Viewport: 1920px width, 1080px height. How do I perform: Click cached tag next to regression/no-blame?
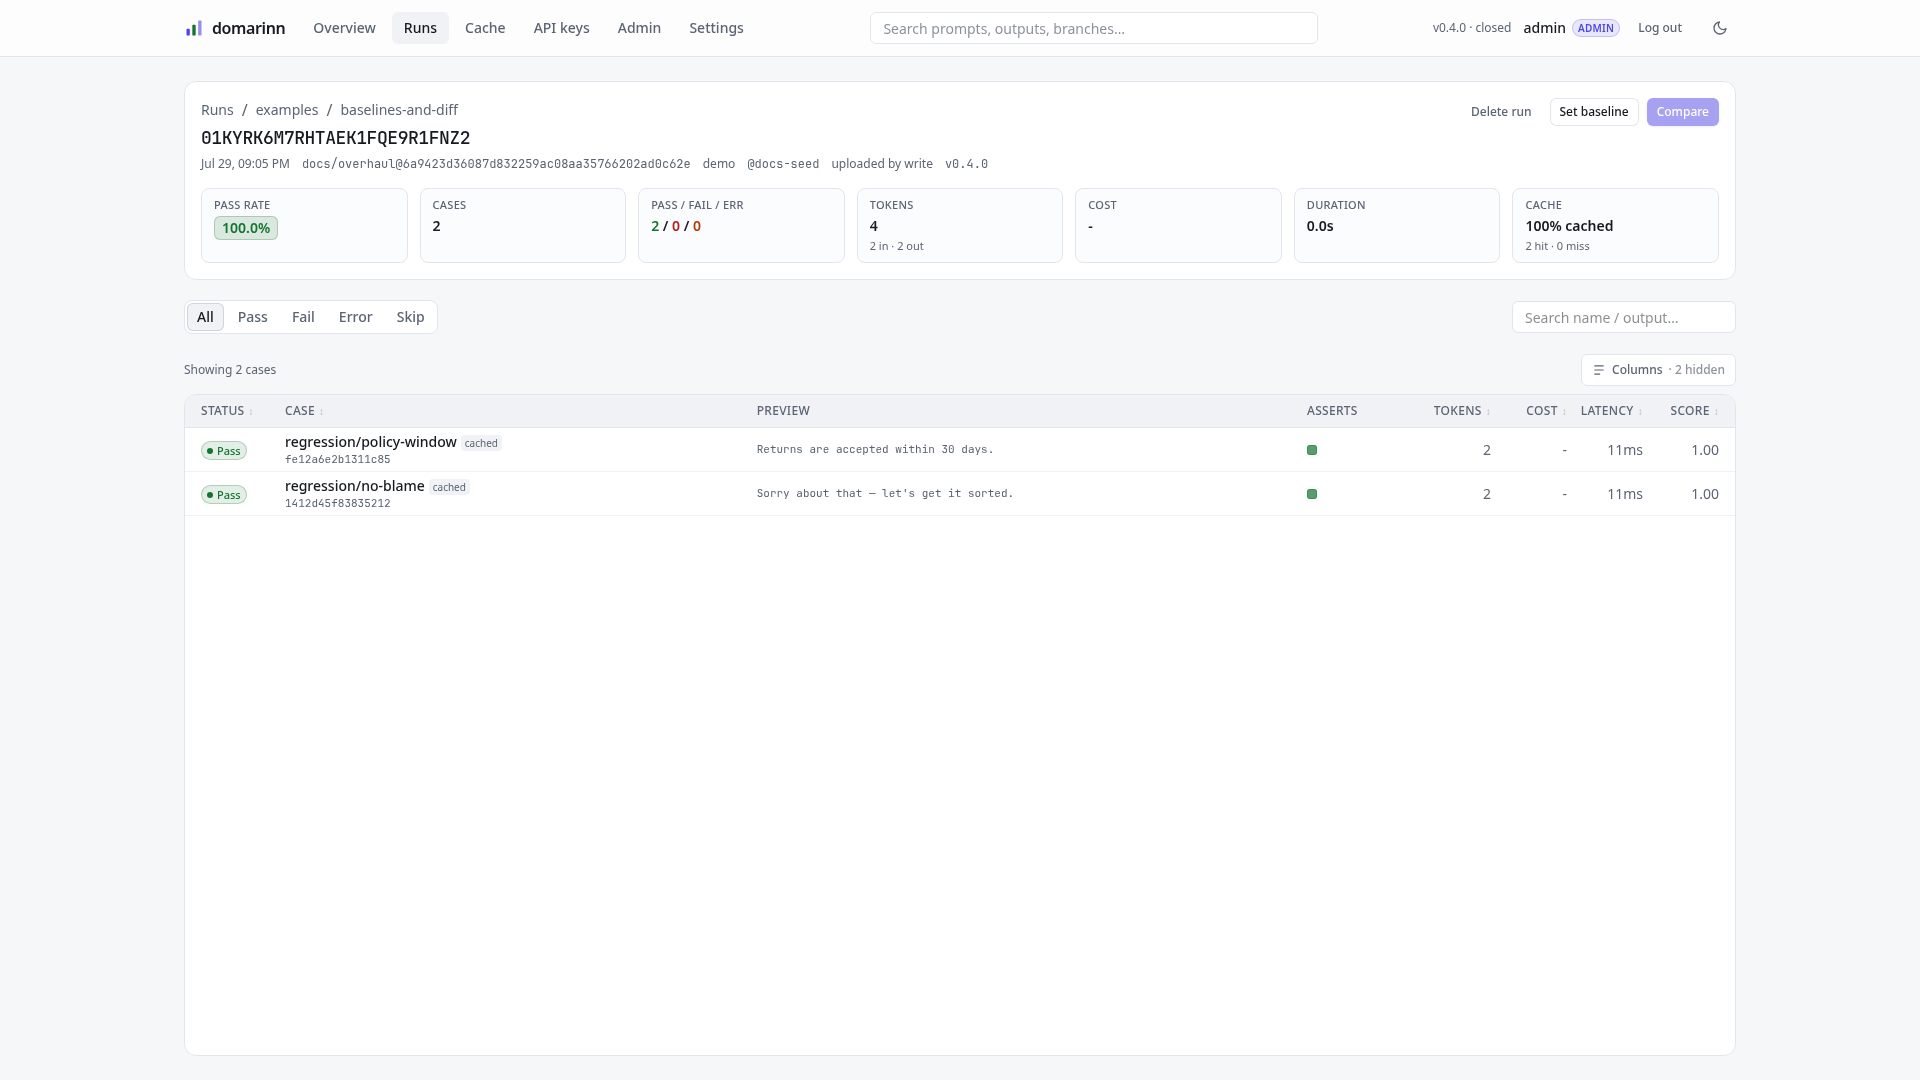point(449,487)
